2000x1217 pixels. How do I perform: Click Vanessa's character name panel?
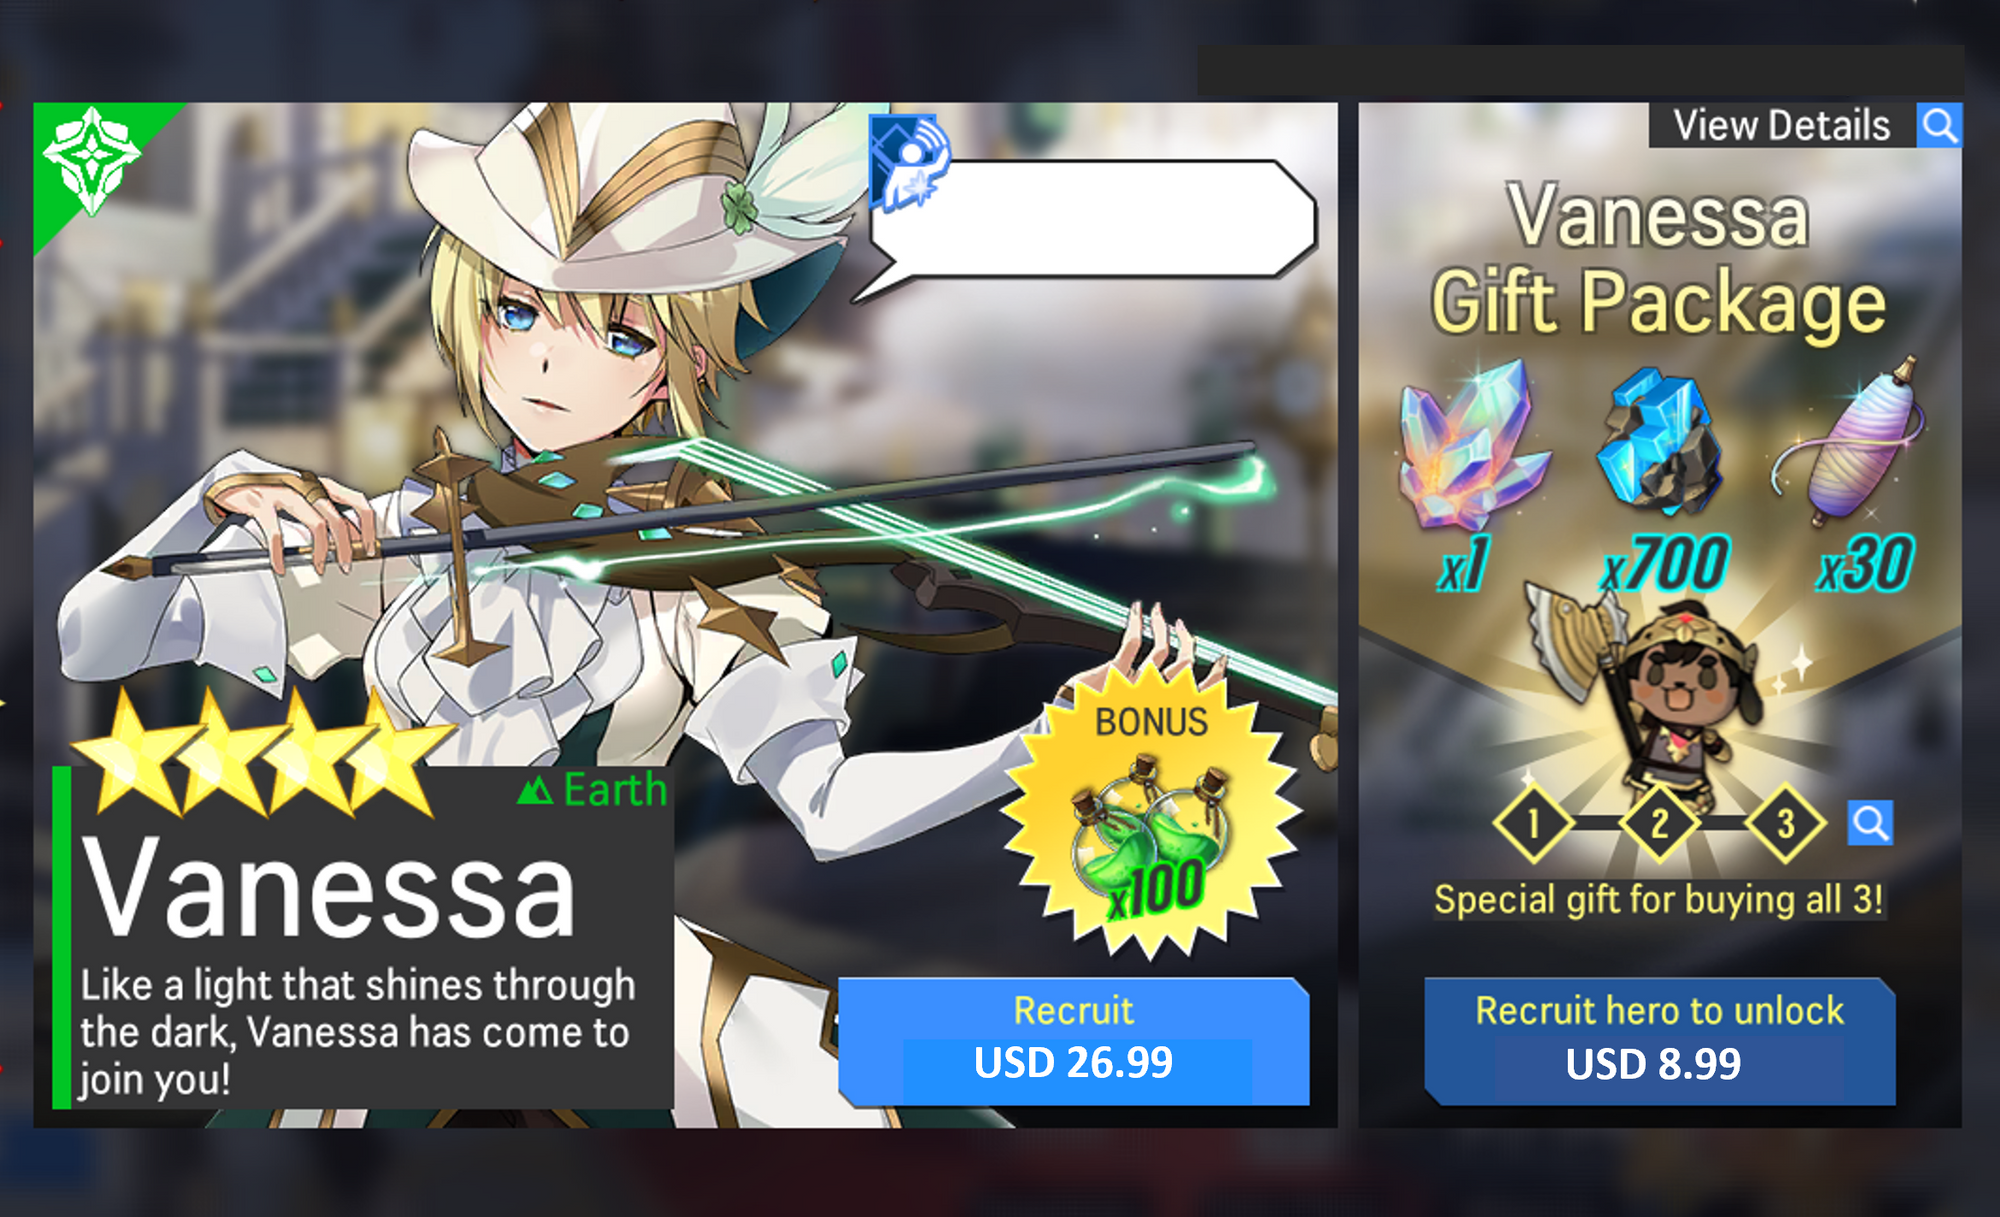(x=363, y=937)
